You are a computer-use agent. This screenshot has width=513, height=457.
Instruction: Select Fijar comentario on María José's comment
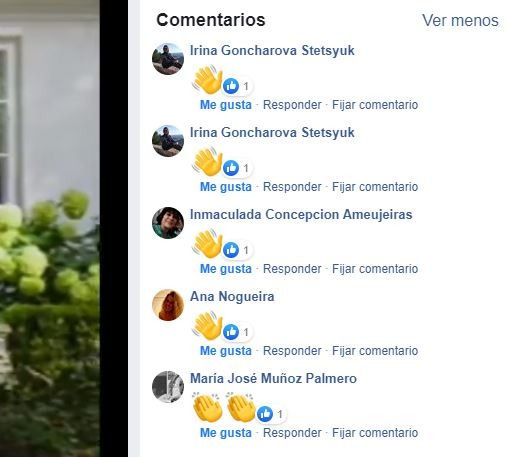point(375,433)
